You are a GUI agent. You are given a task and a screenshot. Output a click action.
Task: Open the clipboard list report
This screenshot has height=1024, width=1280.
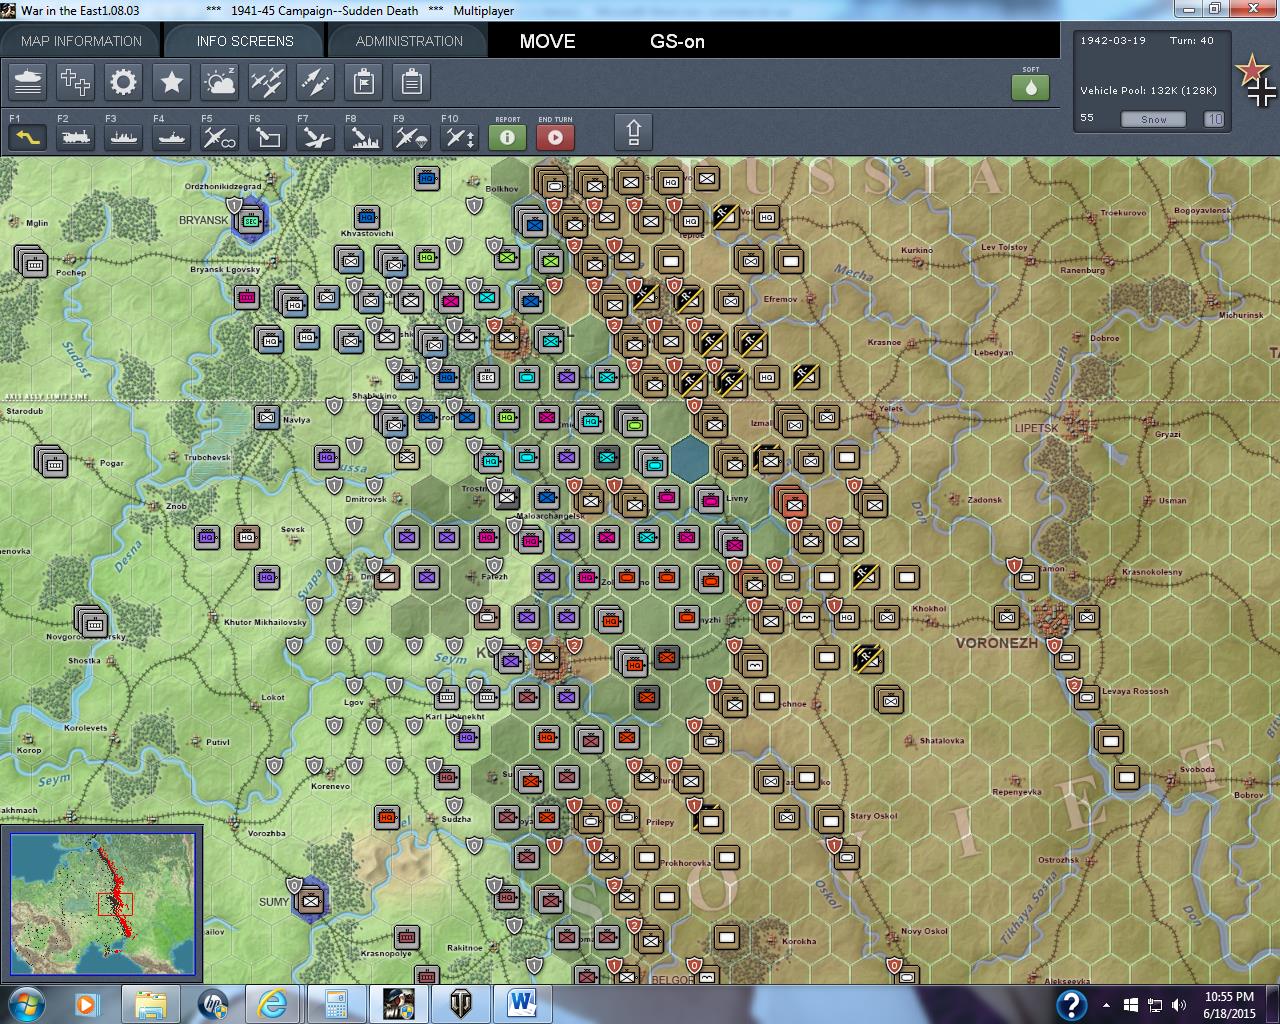411,82
